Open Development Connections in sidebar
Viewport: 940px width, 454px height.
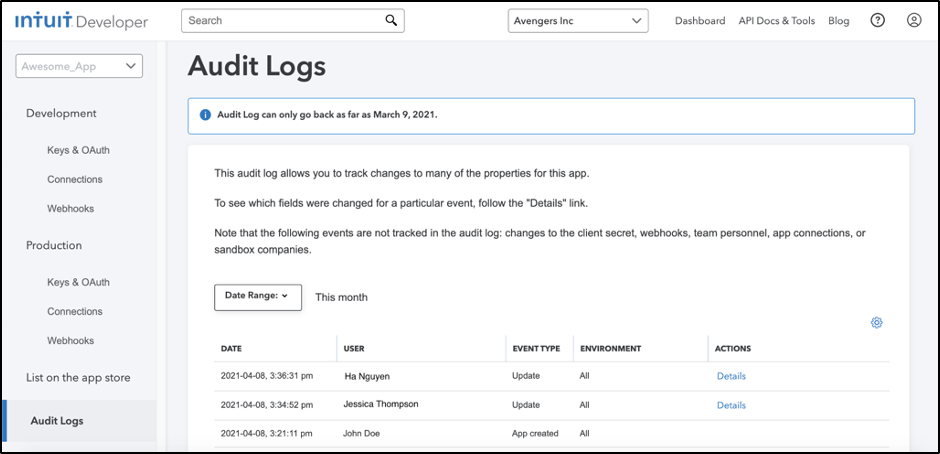coord(75,179)
